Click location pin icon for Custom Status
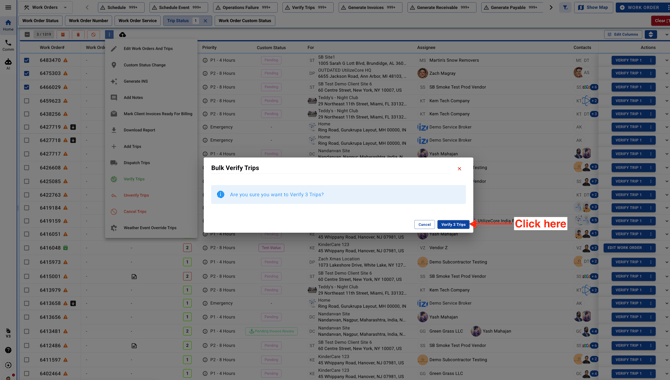 click(114, 65)
